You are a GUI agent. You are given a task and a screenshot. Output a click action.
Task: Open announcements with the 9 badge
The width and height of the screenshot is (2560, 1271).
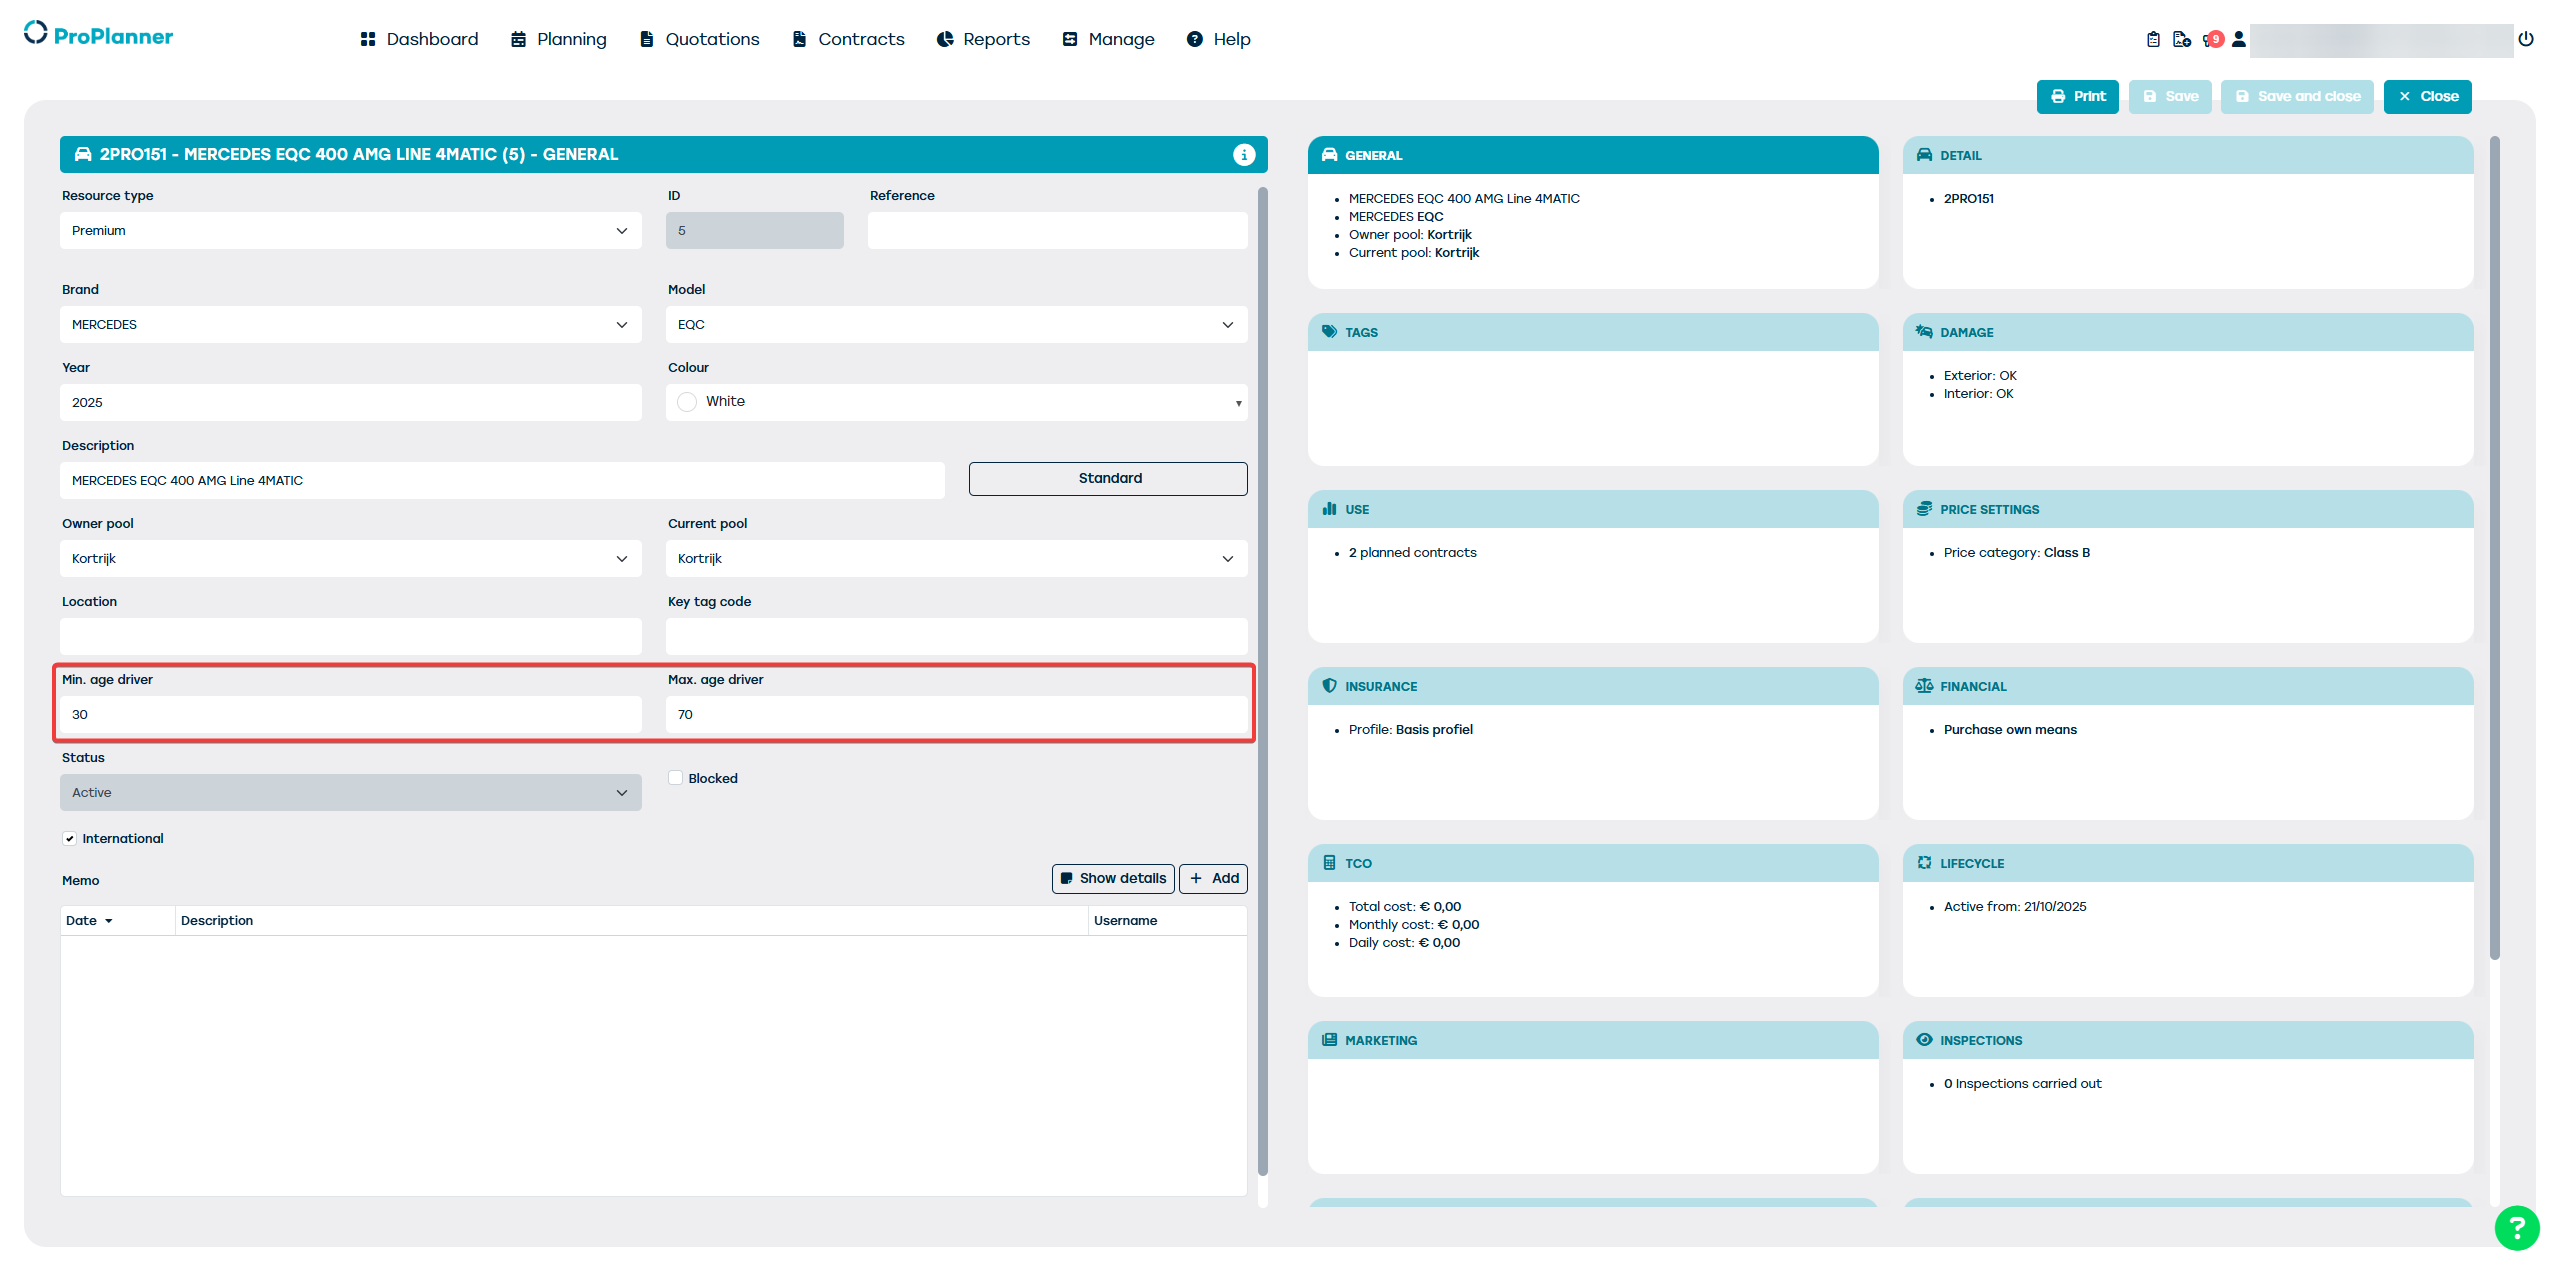pyautogui.click(x=2211, y=39)
